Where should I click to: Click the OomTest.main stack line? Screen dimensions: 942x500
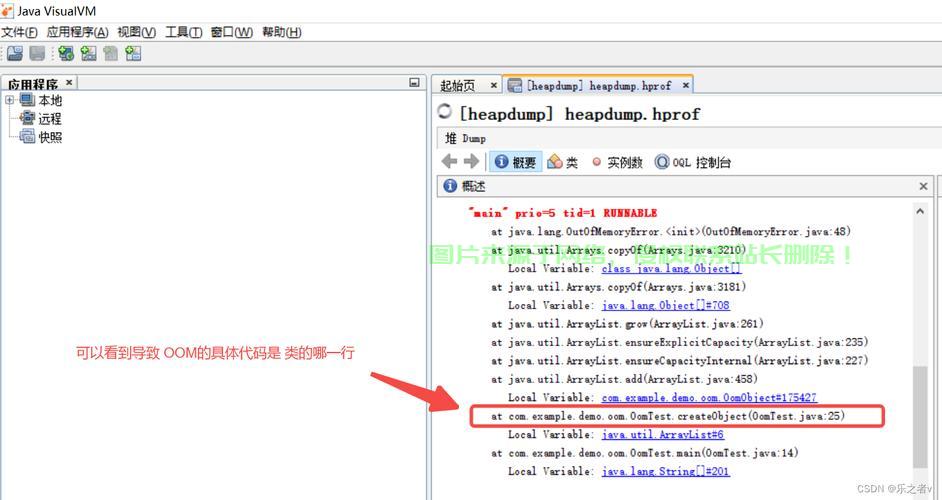(645, 453)
